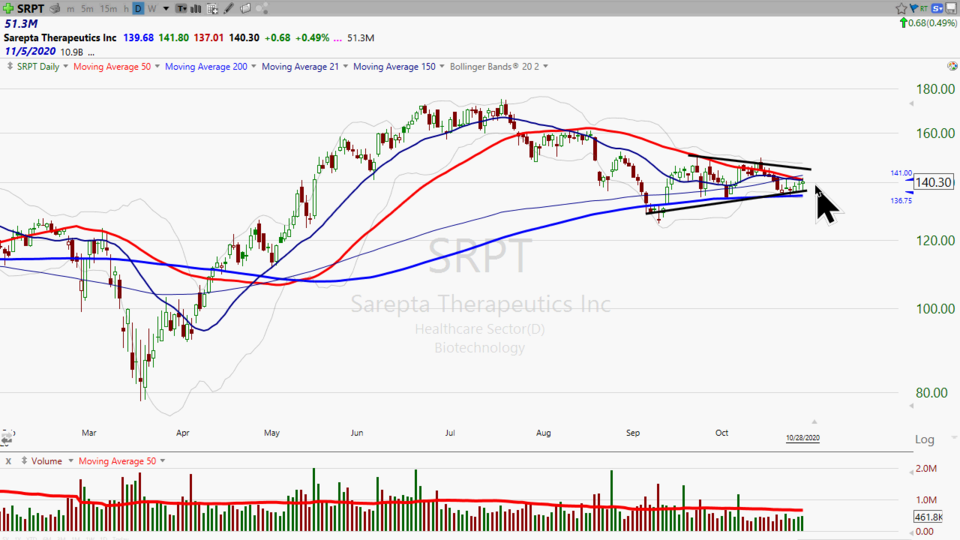Image resolution: width=960 pixels, height=540 pixels.
Task: Click the bold 51.3M volume text
Action: [x=21, y=24]
